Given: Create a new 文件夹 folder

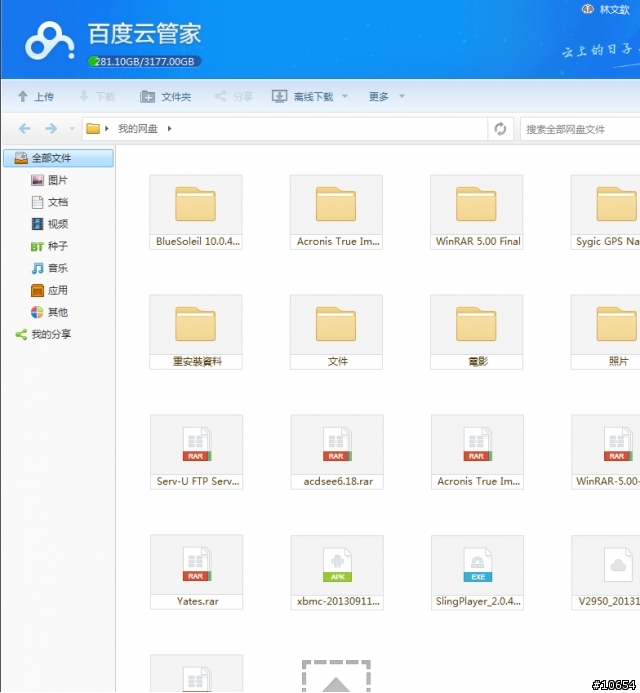Looking at the screenshot, I should click(x=165, y=96).
